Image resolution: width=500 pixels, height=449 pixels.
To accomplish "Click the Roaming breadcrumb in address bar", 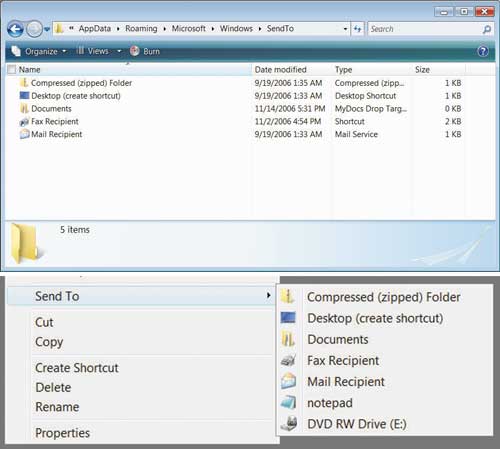I will tap(141, 29).
